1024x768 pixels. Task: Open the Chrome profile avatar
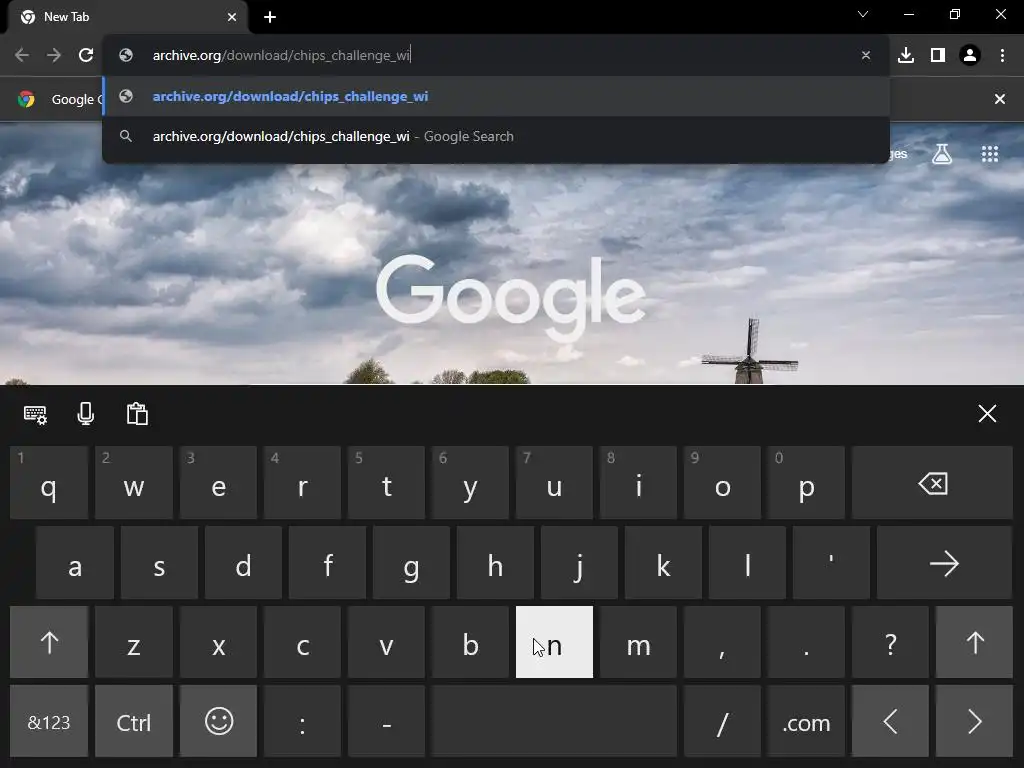tap(970, 56)
